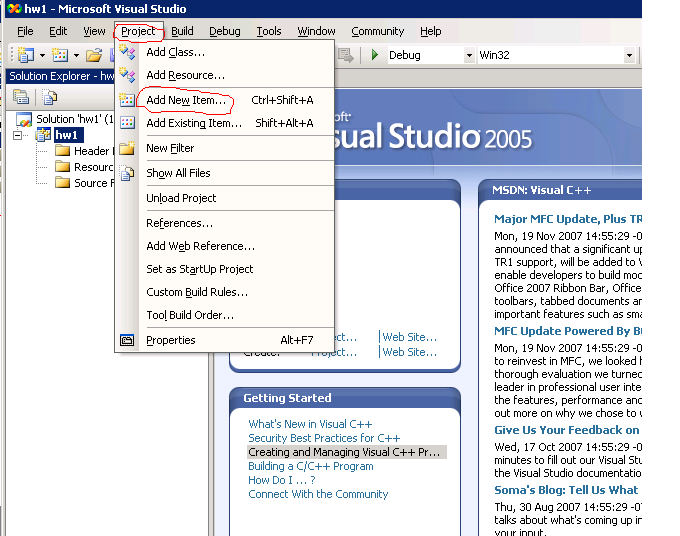Open the View menu
This screenshot has height=536, width=680.
94,31
